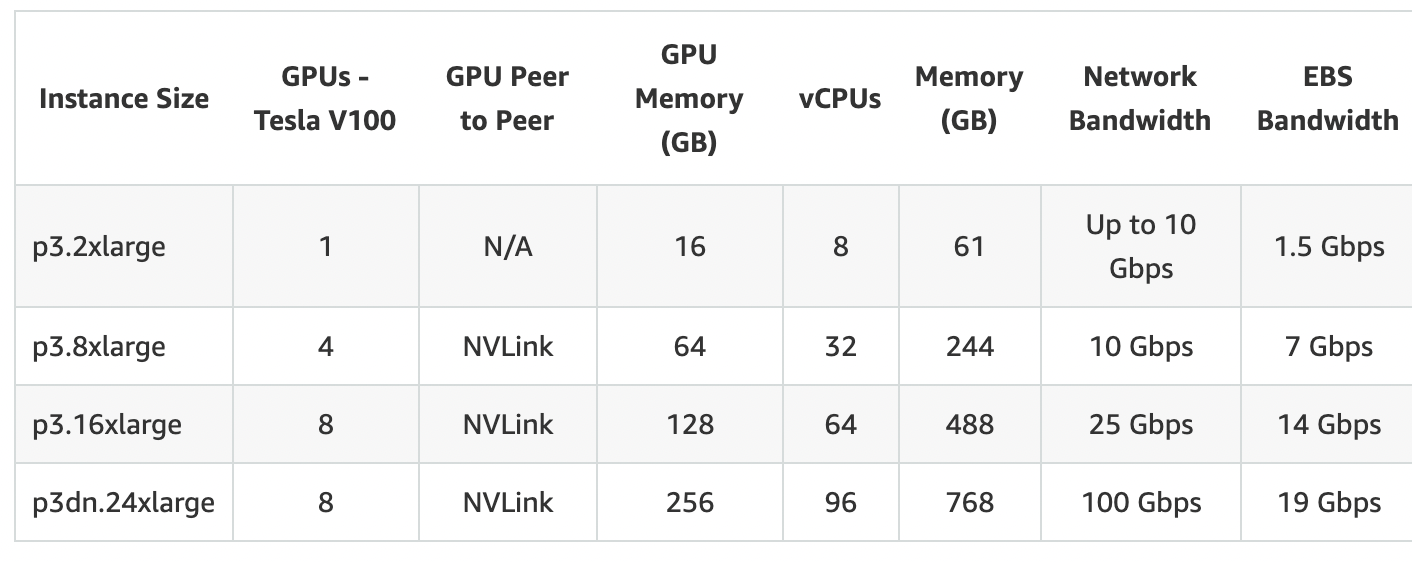The image size is (1412, 562).
Task: Click the Memory (GB) column header
Action: pos(969,99)
